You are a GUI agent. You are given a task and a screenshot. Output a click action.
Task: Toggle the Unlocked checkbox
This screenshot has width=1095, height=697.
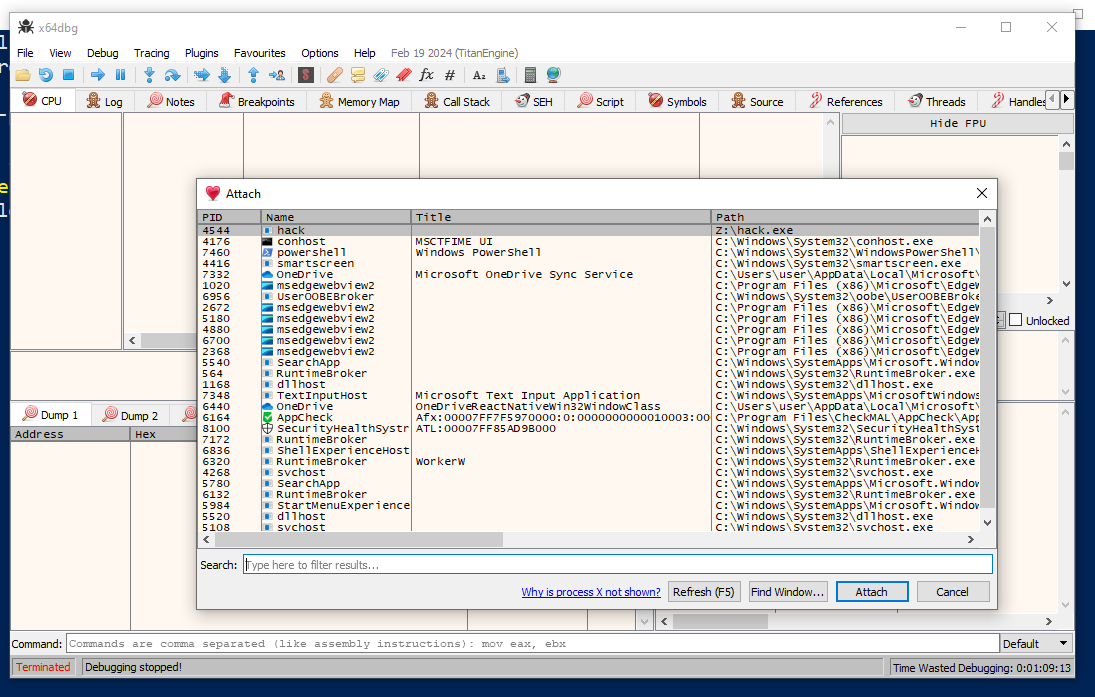pos(1016,320)
